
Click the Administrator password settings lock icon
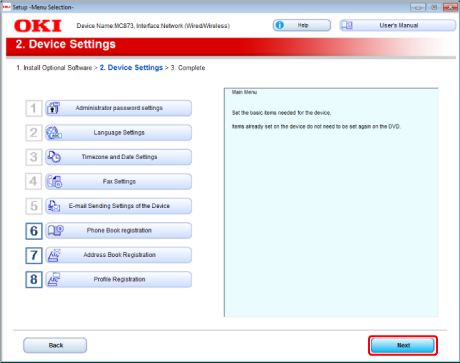[x=53, y=108]
